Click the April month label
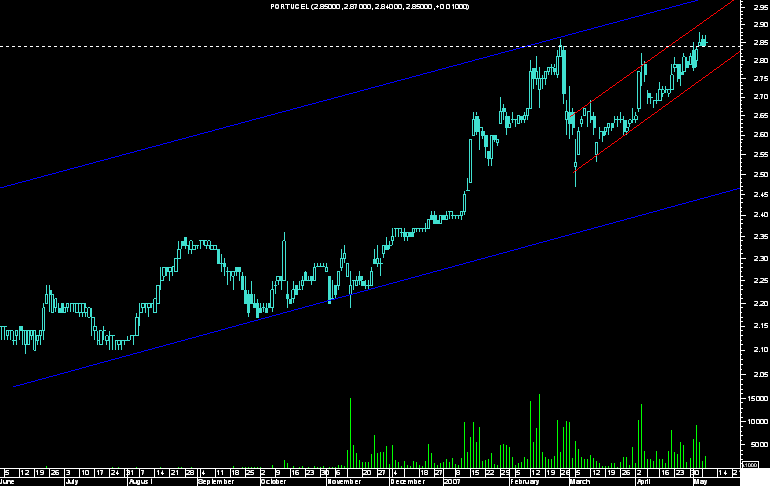This screenshot has width=770, height=486. click(643, 482)
